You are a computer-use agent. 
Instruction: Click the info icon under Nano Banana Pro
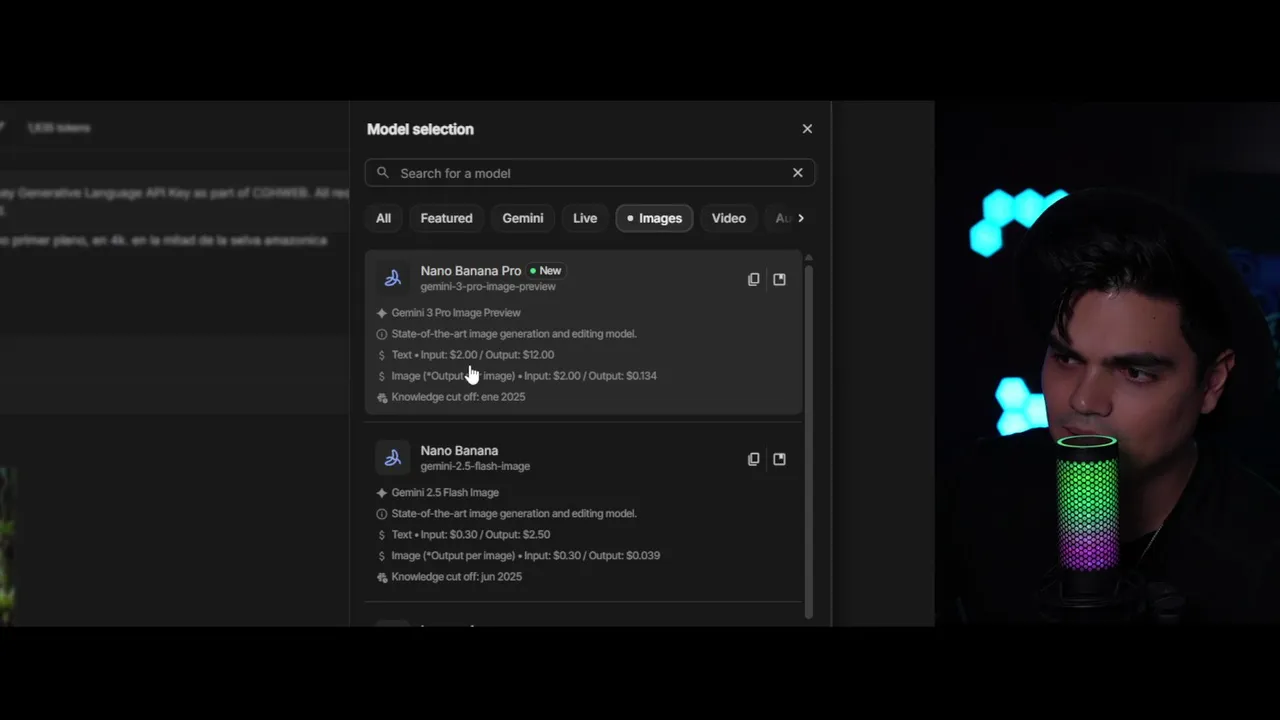(x=381, y=334)
